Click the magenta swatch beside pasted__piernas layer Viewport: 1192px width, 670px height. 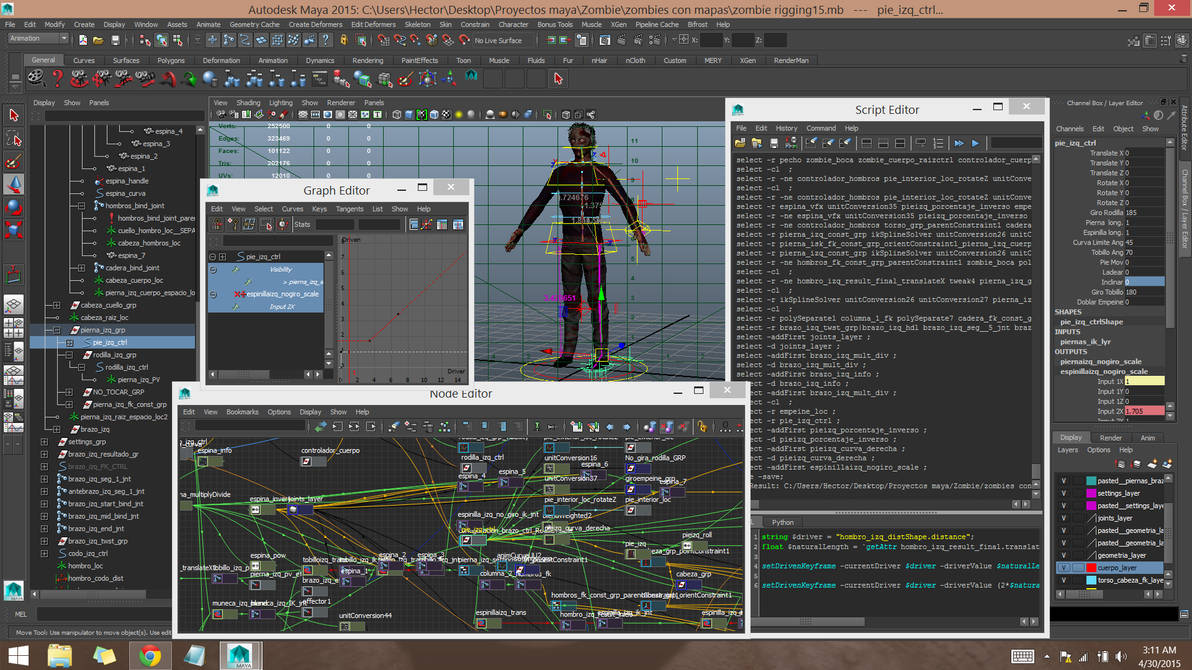coord(1091,481)
